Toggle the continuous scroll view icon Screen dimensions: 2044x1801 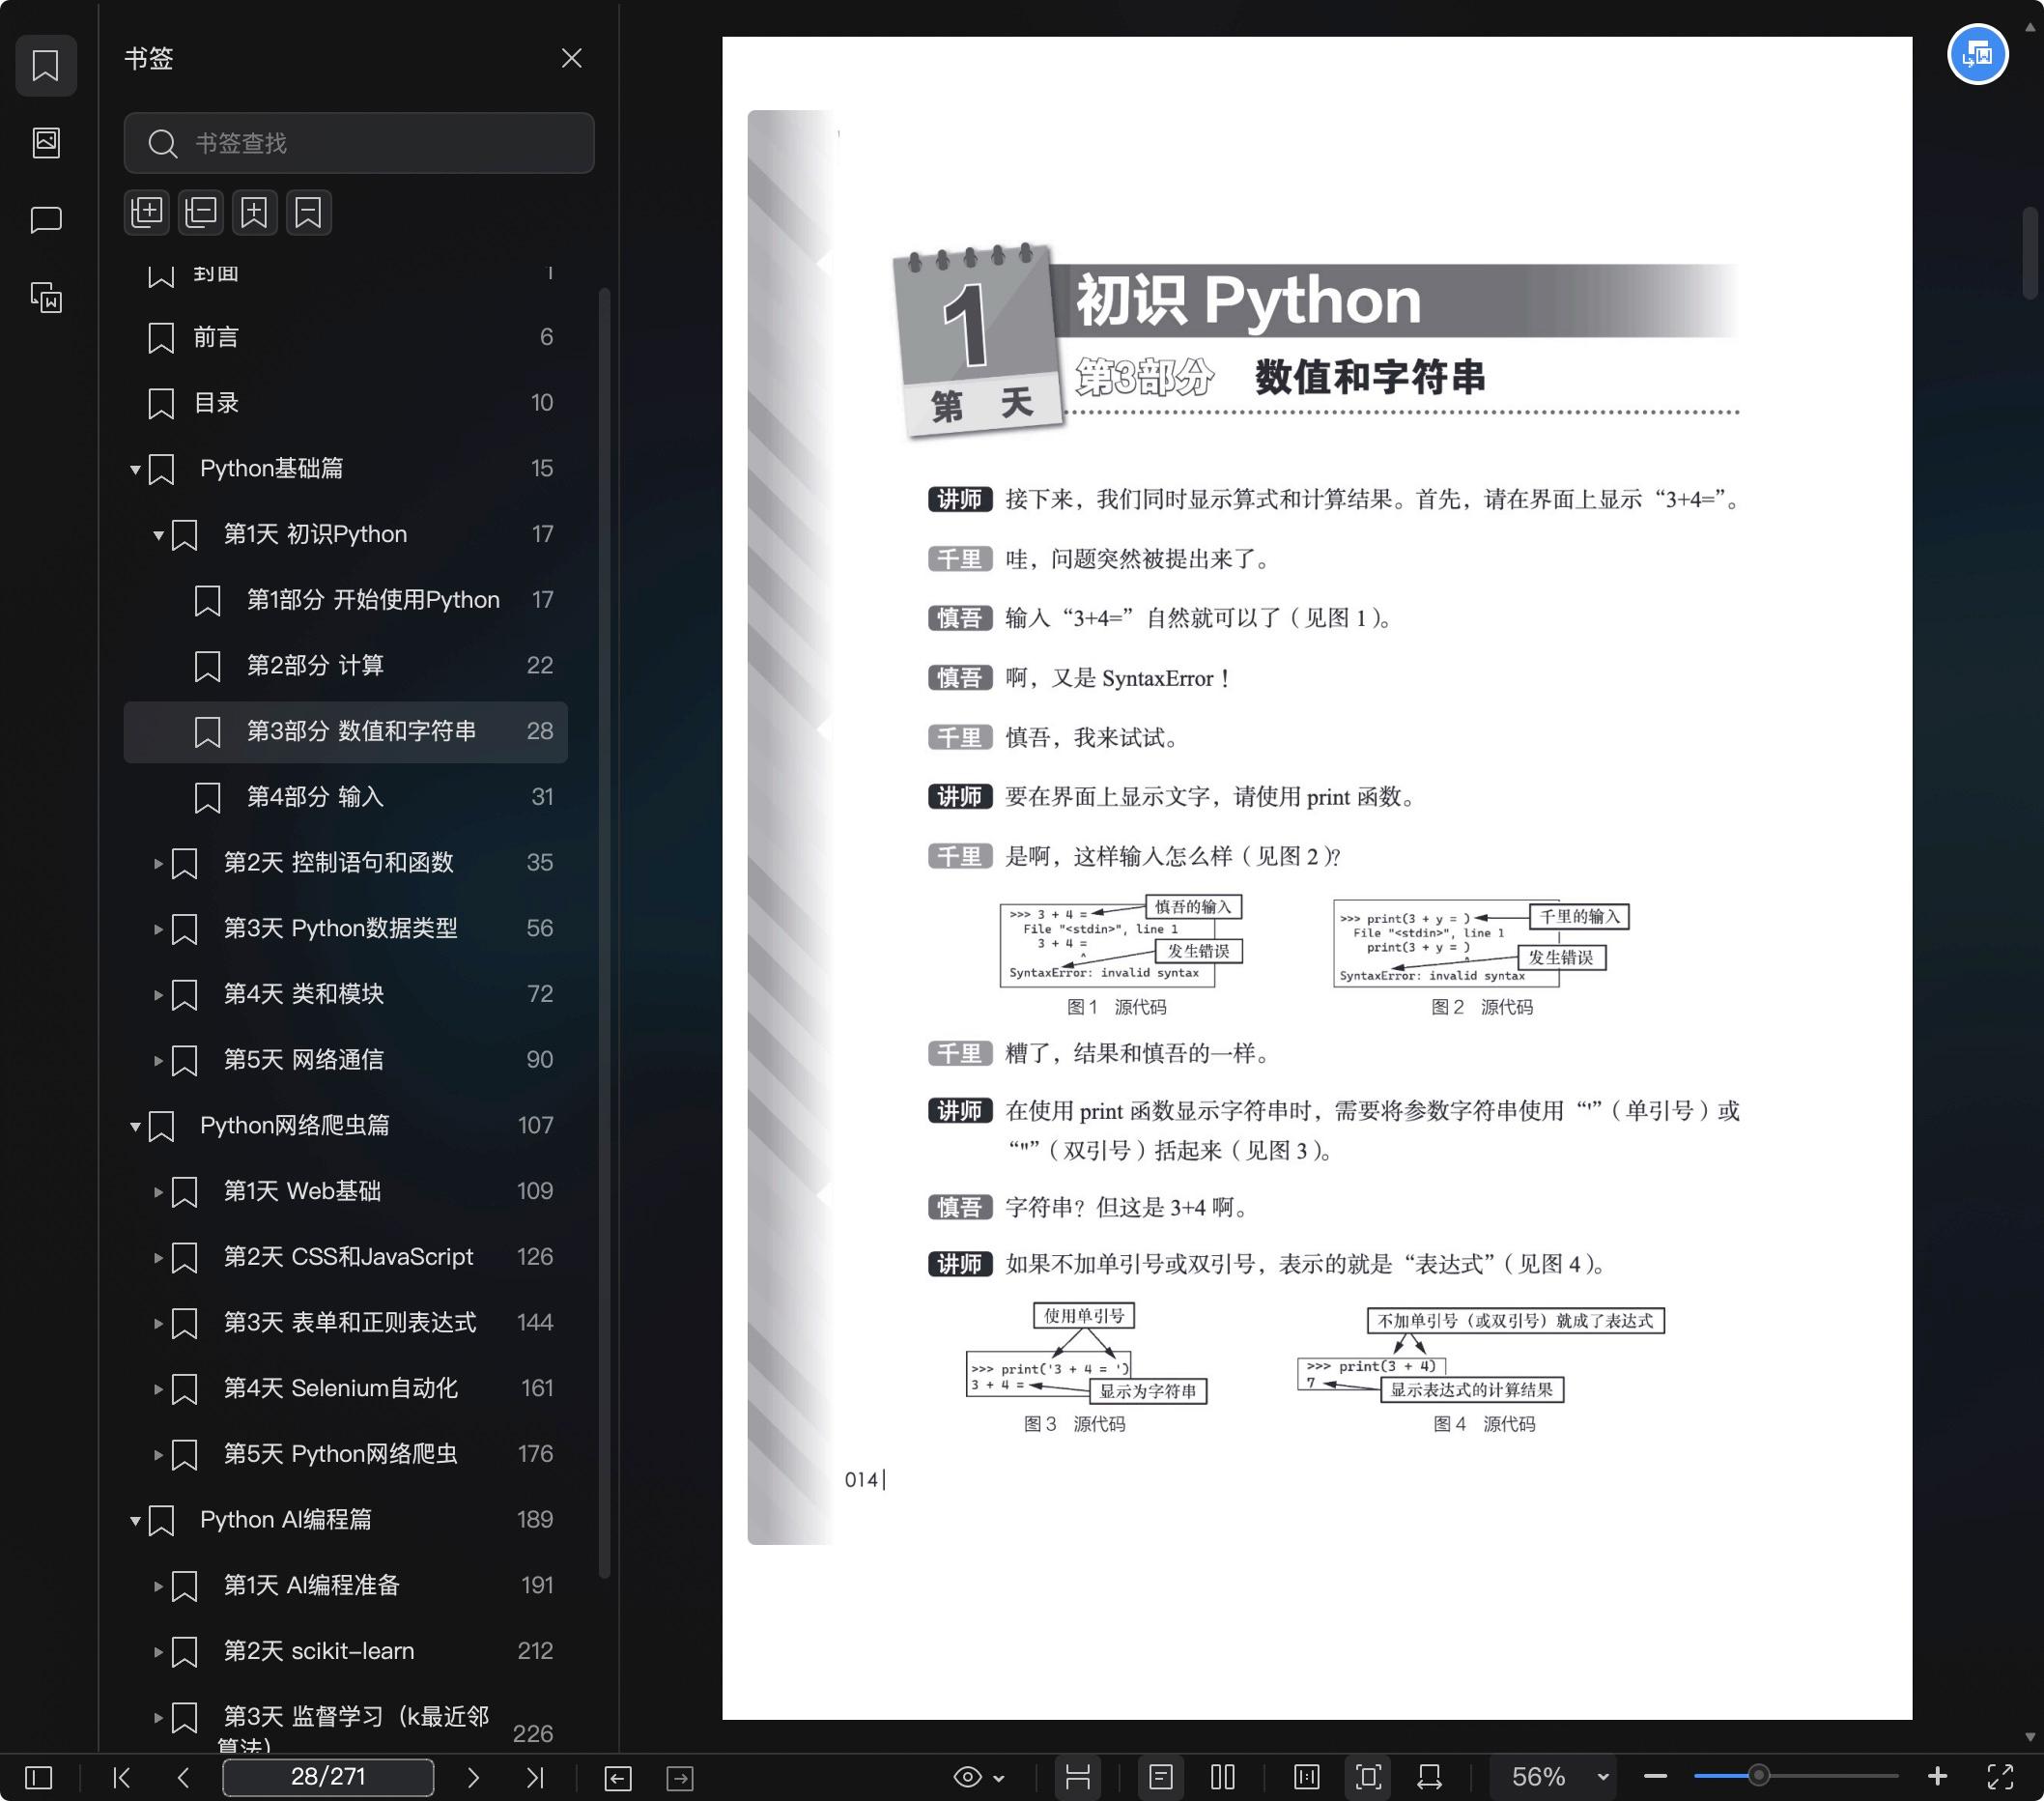[x=1078, y=1777]
